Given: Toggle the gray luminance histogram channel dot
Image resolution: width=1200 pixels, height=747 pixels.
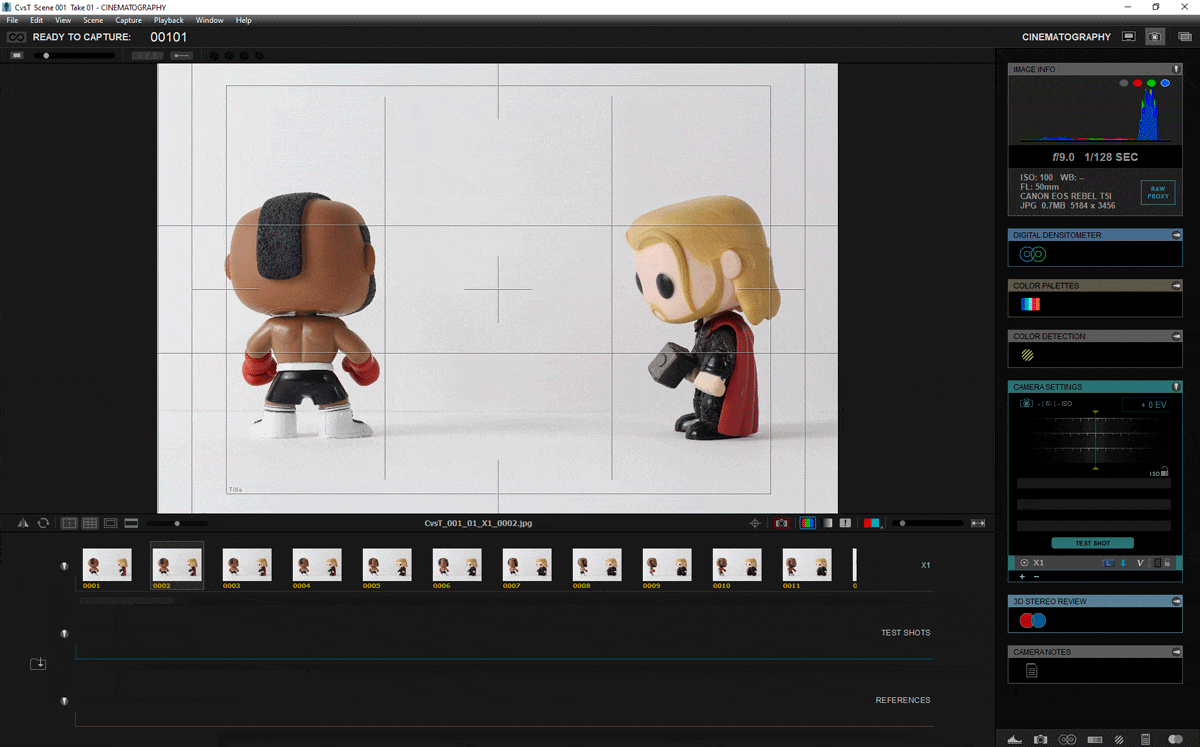Looking at the screenshot, I should point(1124,83).
